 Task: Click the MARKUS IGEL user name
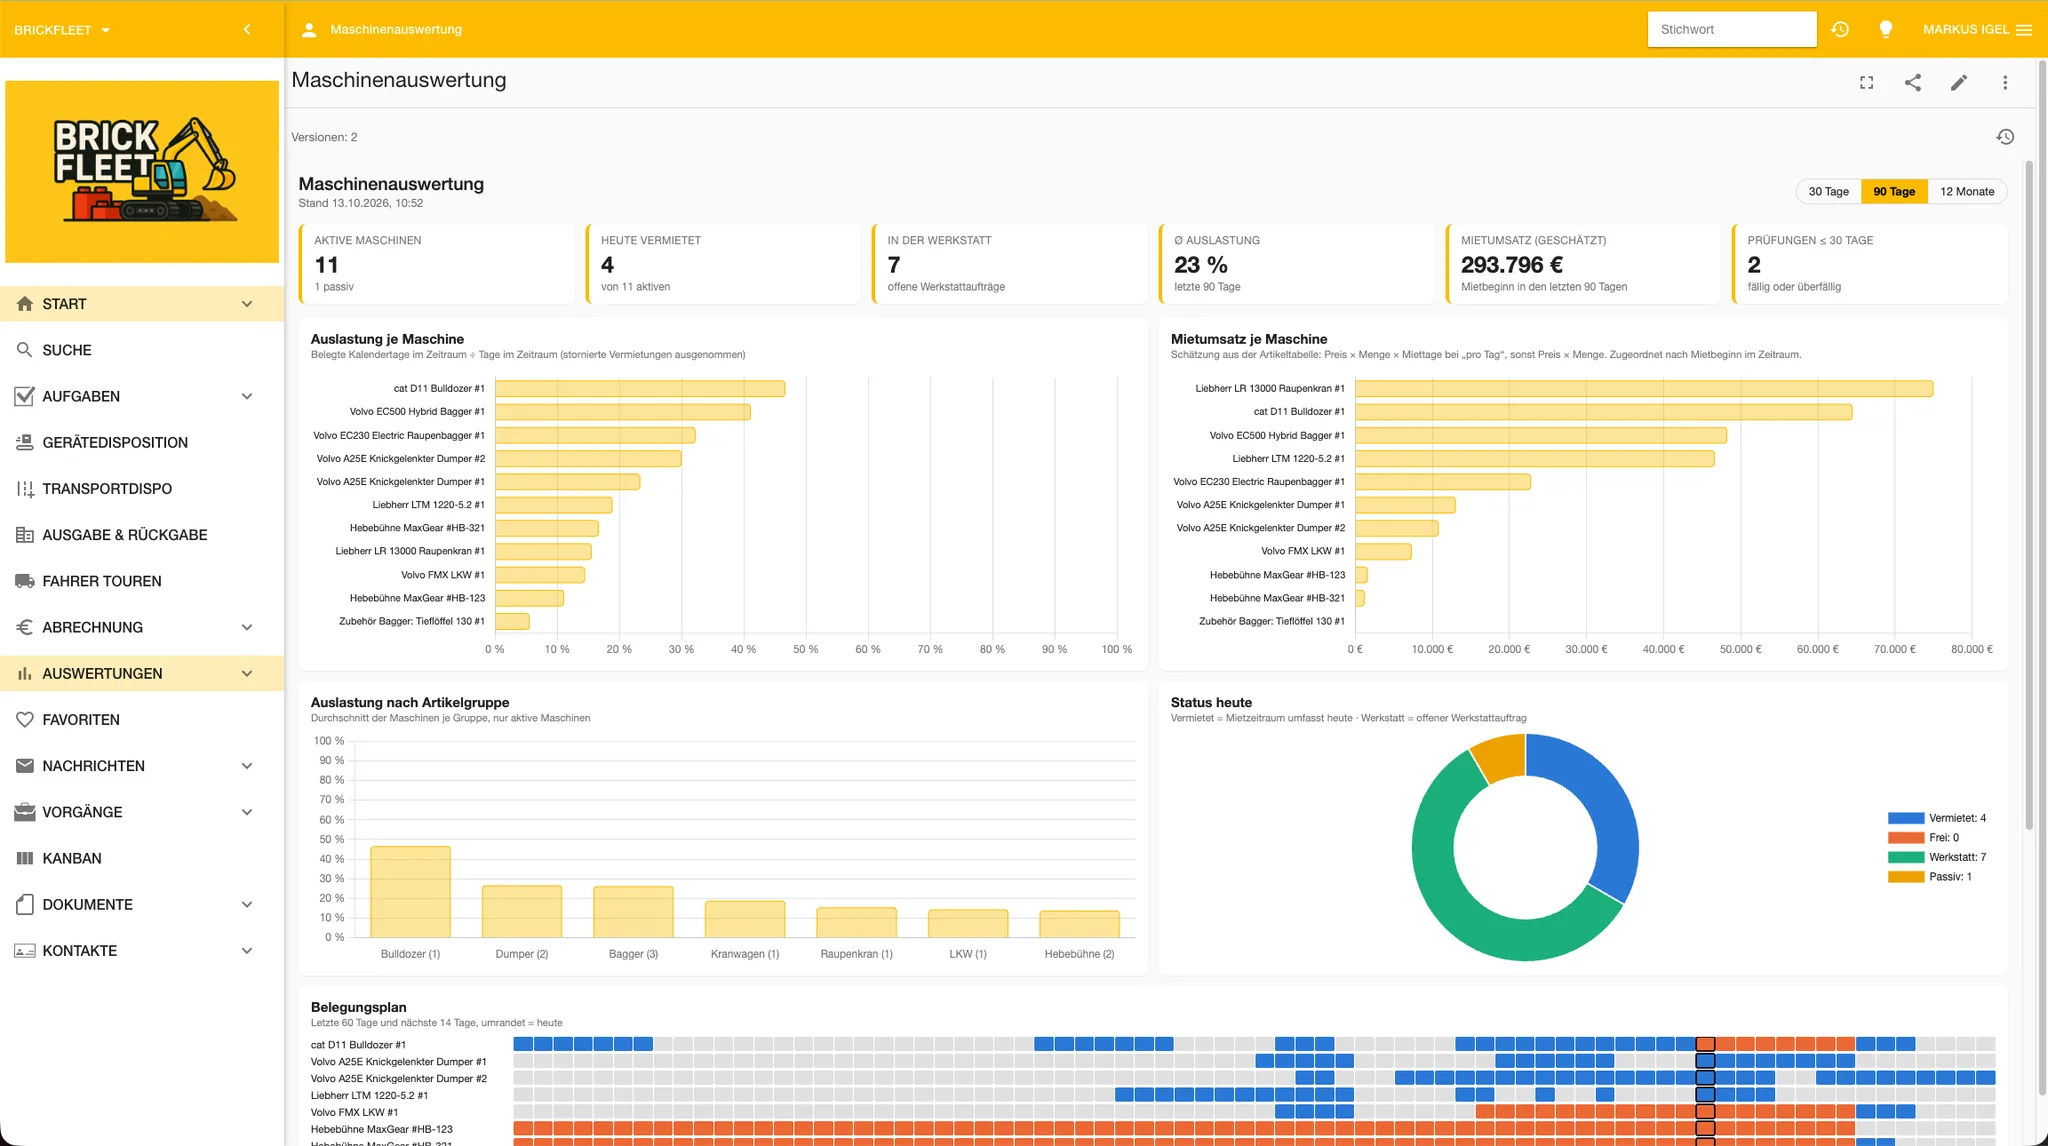1966,29
